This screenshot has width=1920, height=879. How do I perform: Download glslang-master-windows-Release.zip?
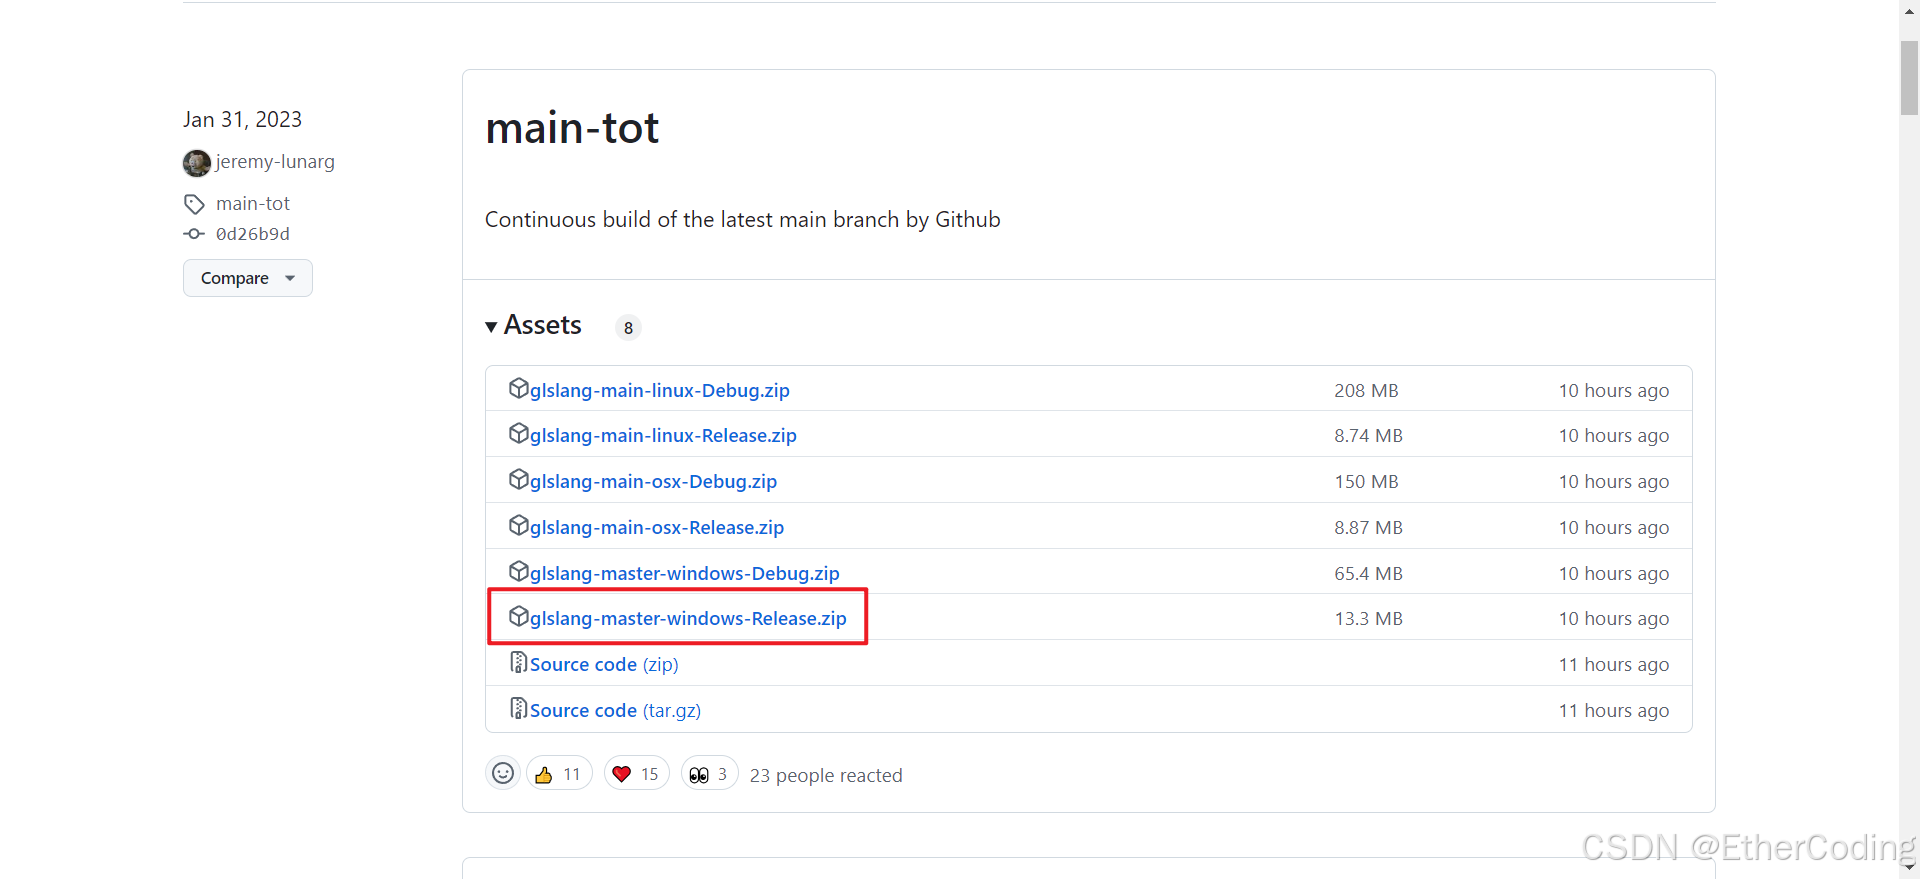tap(688, 619)
